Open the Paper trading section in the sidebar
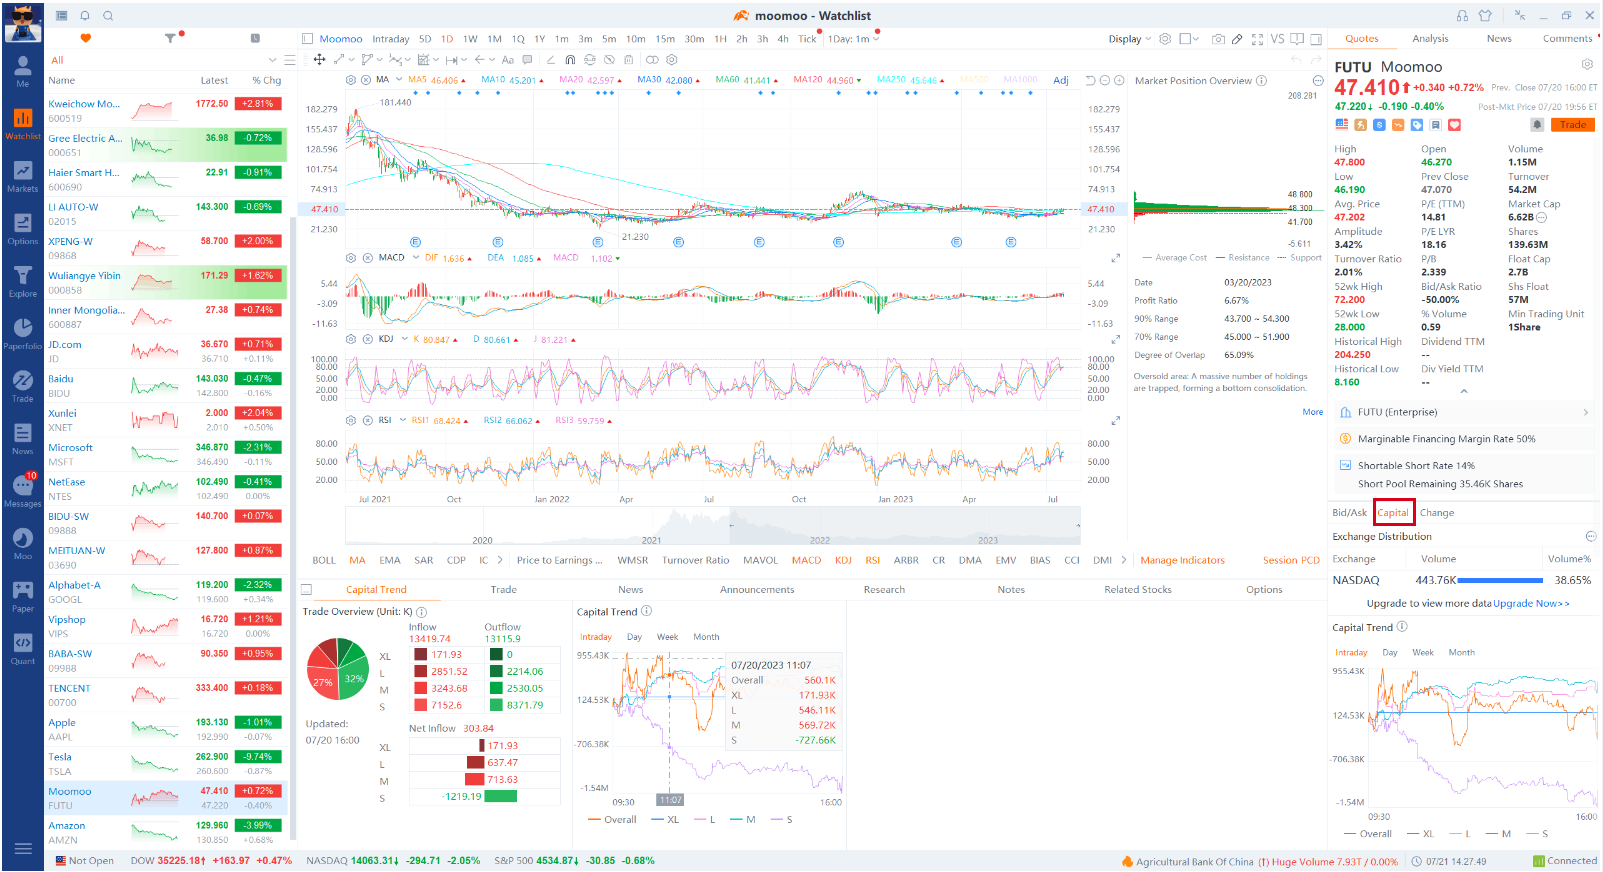The image size is (1603, 872). tap(22, 595)
